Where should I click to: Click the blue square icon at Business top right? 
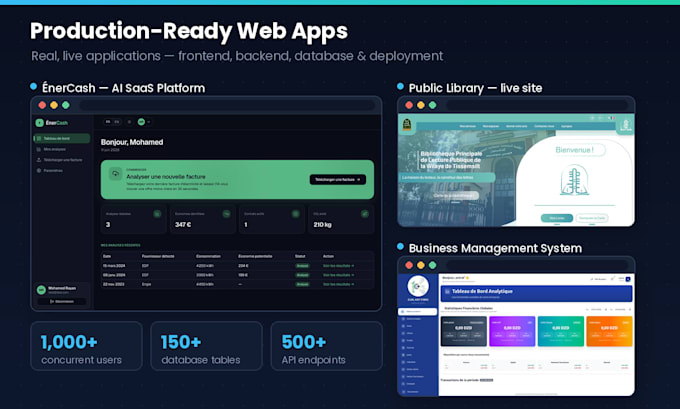628,279
